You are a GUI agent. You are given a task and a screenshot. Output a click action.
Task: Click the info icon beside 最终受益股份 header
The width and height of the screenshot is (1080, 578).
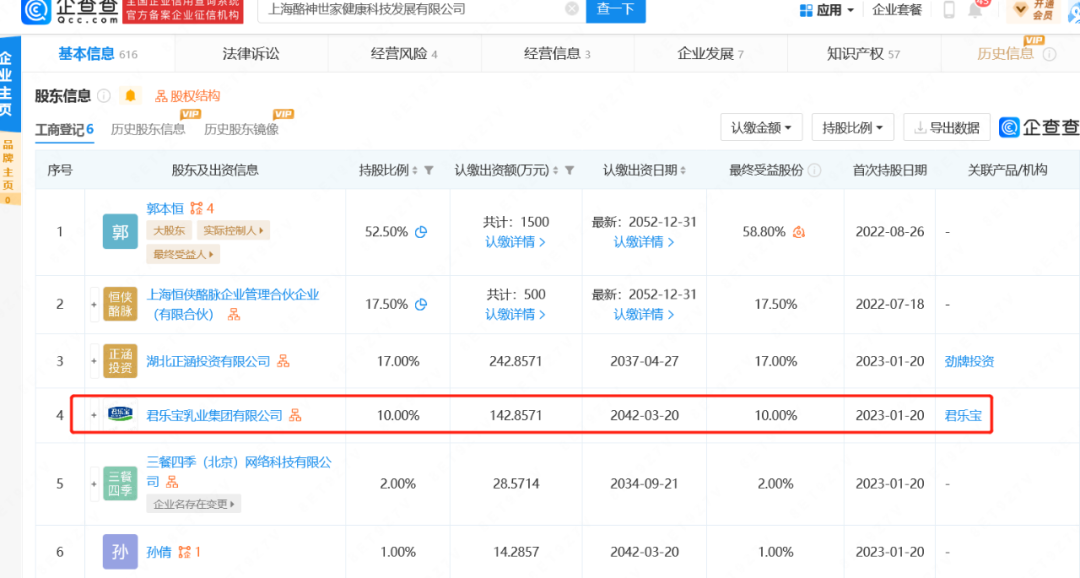[x=816, y=171]
